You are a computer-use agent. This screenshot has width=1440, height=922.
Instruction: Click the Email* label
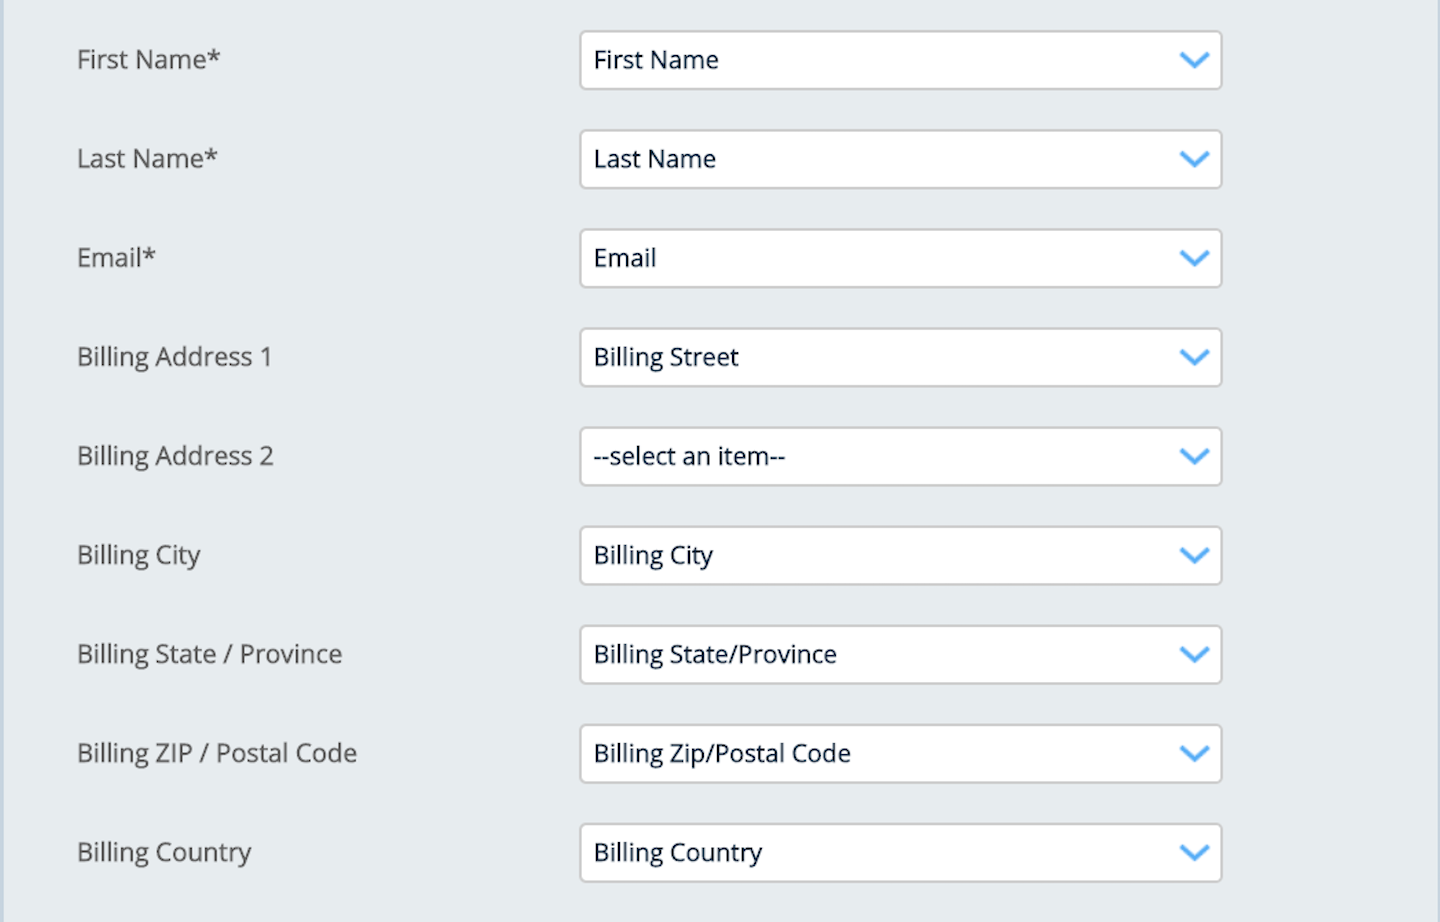pyautogui.click(x=116, y=257)
